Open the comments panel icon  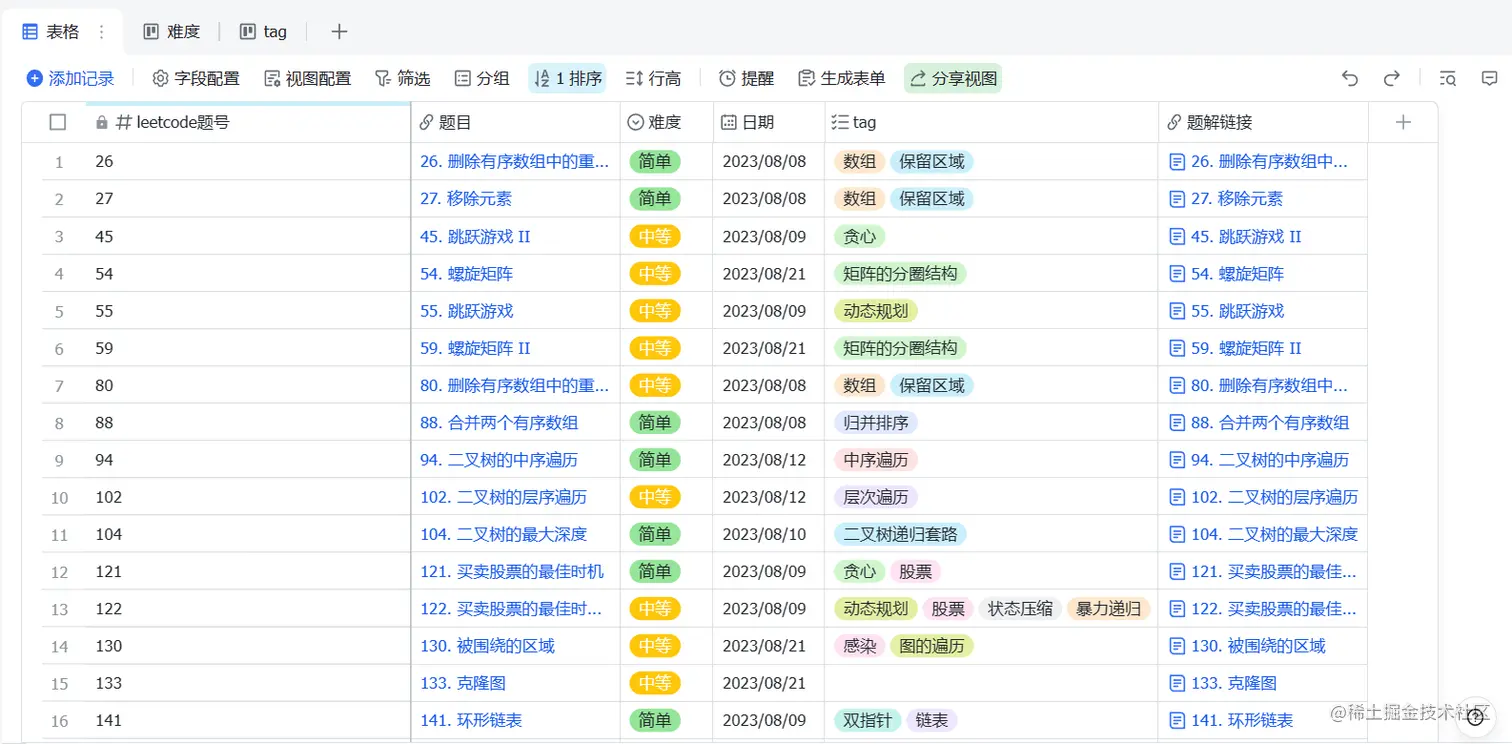pyautogui.click(x=1489, y=78)
